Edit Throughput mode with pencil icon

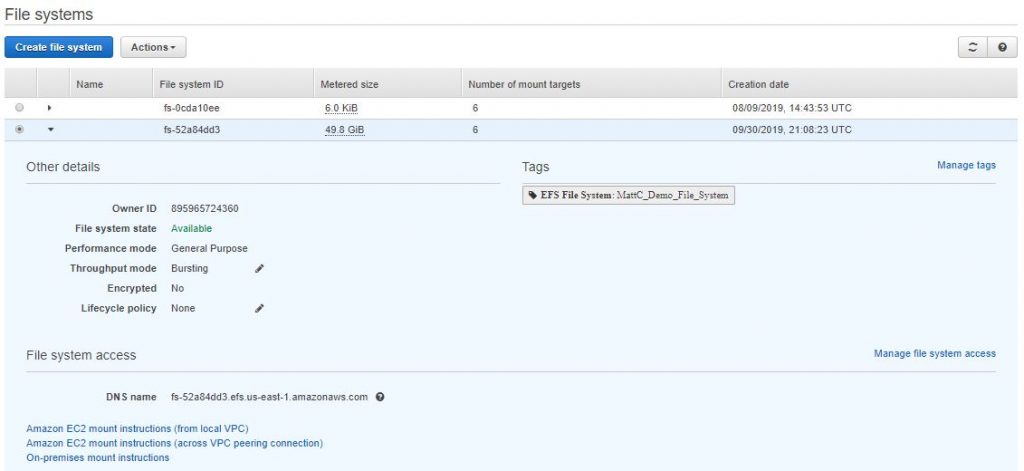click(259, 268)
